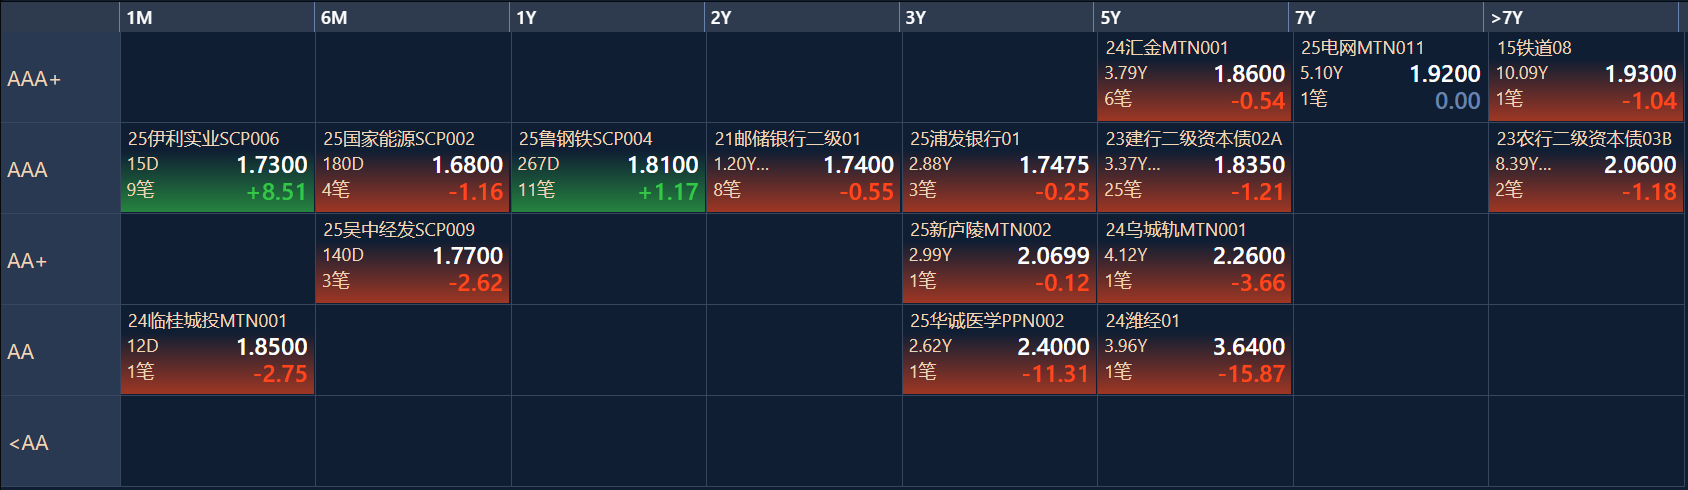Click the 23农行二级资本债03B tile
Viewport: 1688px width, 490px height.
click(x=1586, y=168)
